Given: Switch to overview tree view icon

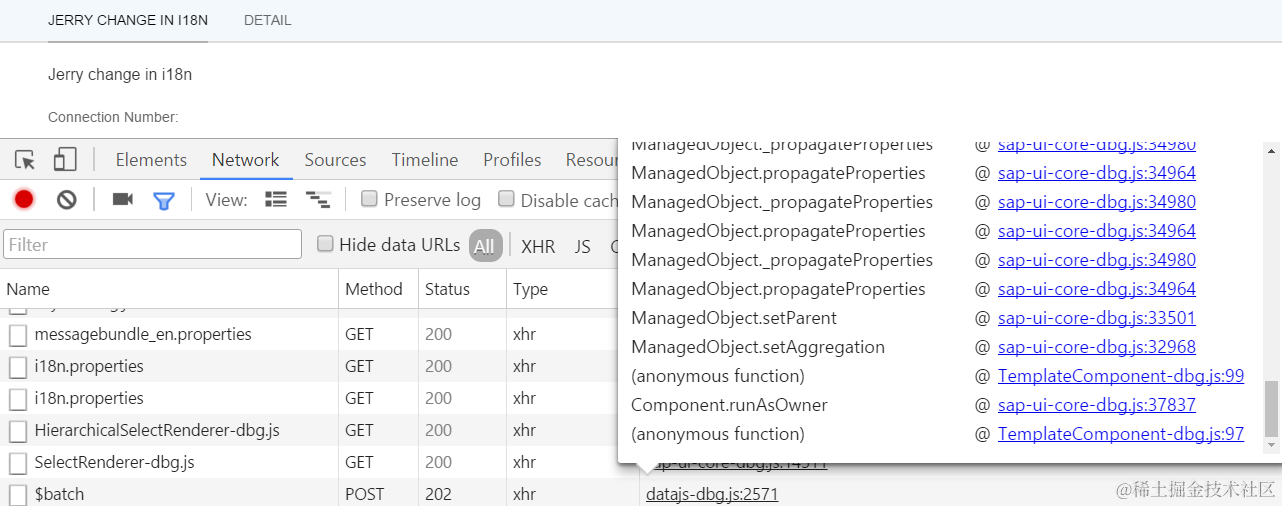Looking at the screenshot, I should pos(318,200).
